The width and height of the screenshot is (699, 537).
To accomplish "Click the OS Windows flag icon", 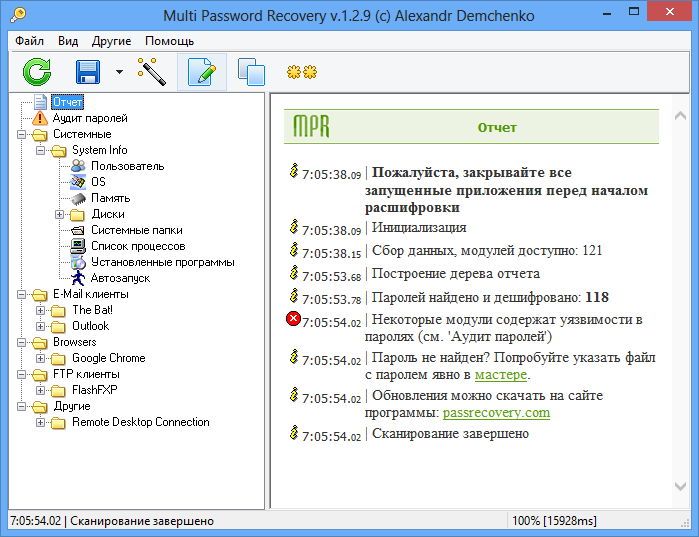I will click(x=78, y=182).
